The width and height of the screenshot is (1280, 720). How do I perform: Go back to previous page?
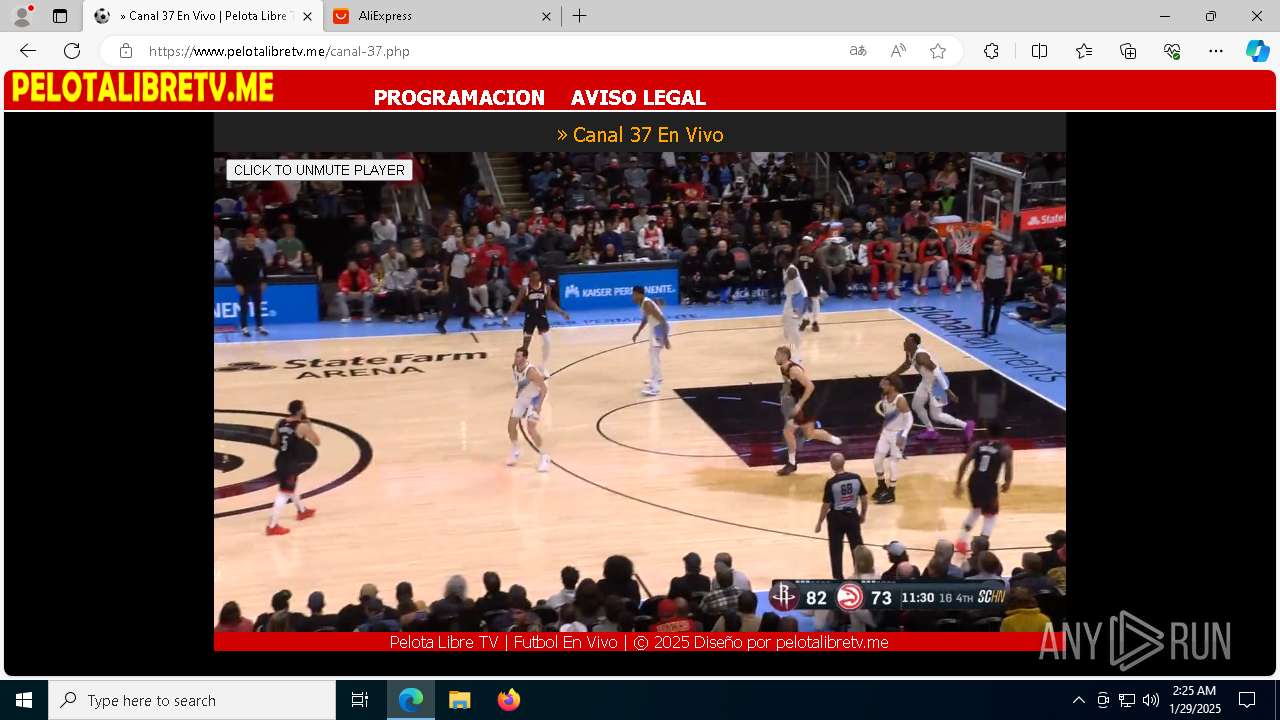pos(28,51)
